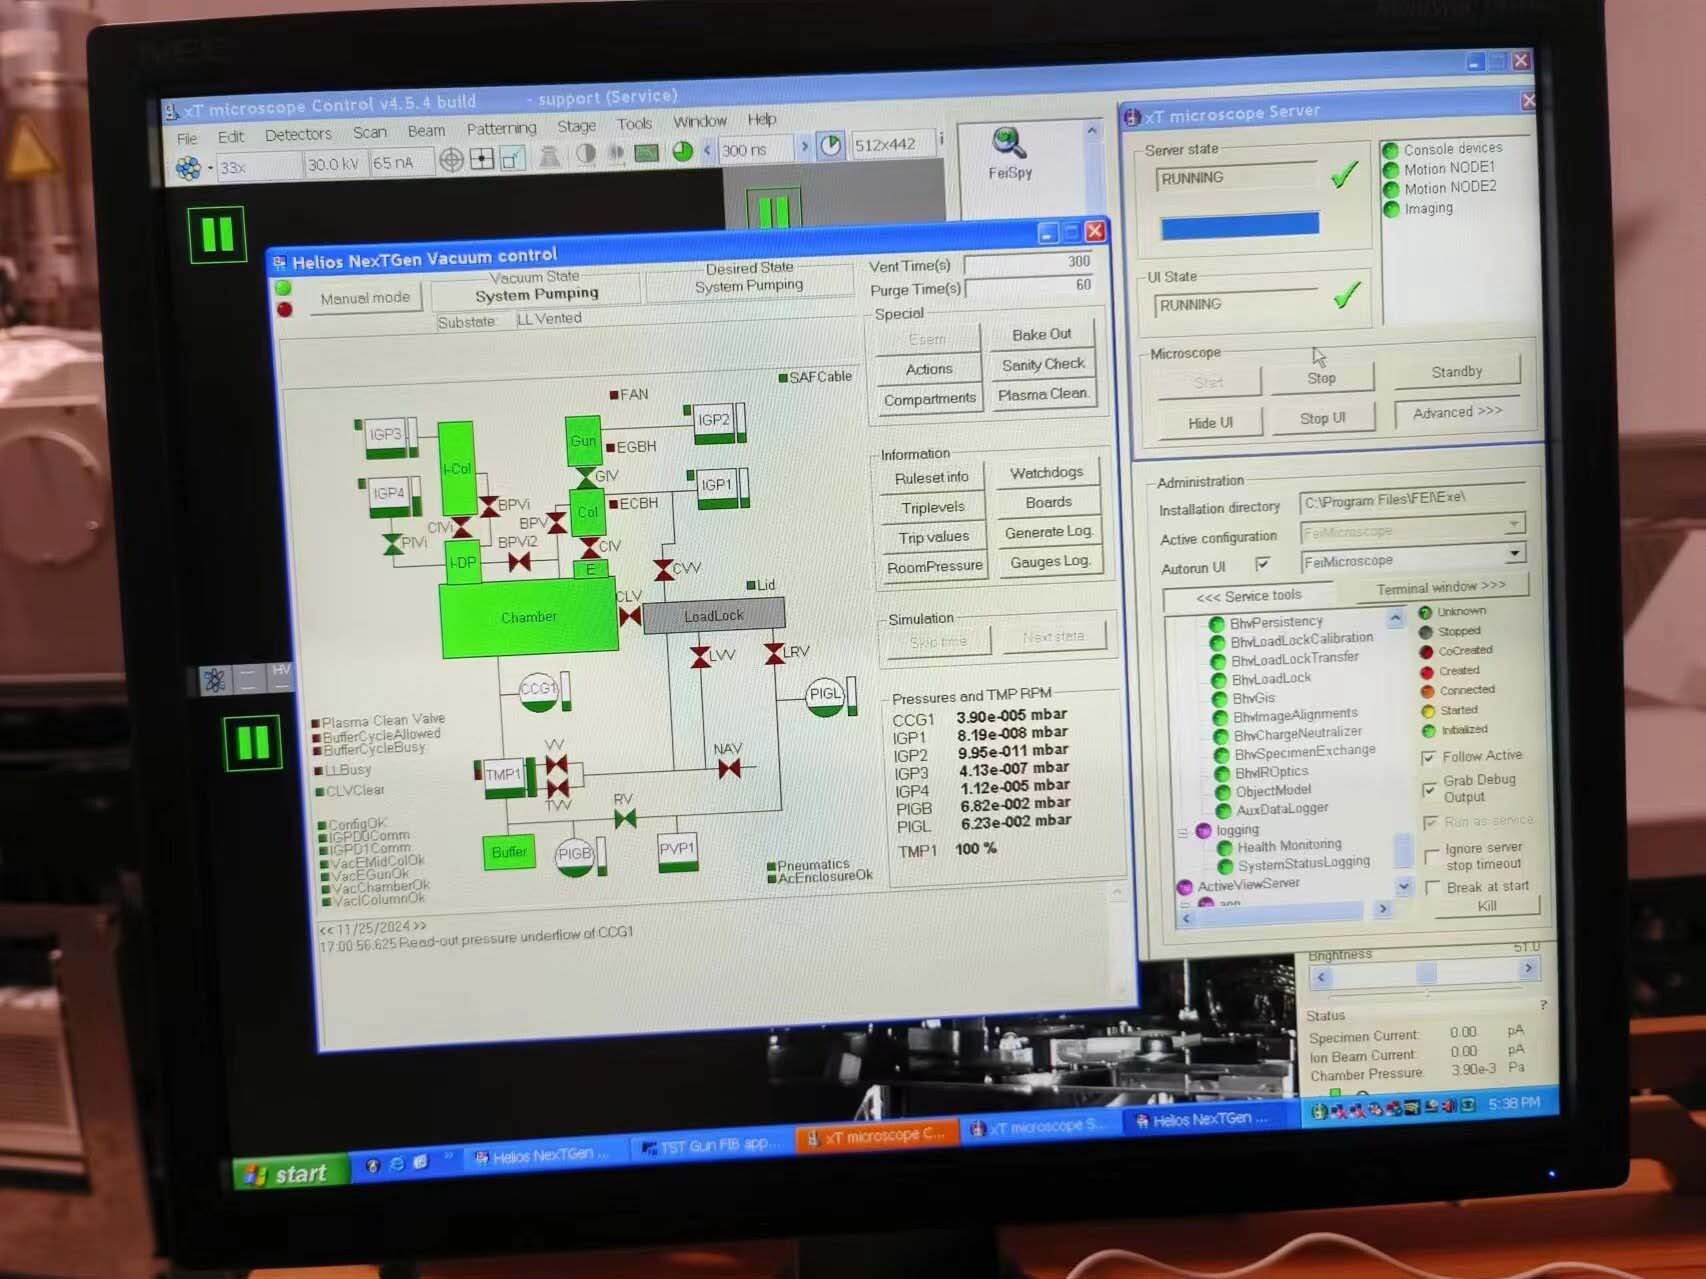Open the Stage menu

click(x=576, y=126)
